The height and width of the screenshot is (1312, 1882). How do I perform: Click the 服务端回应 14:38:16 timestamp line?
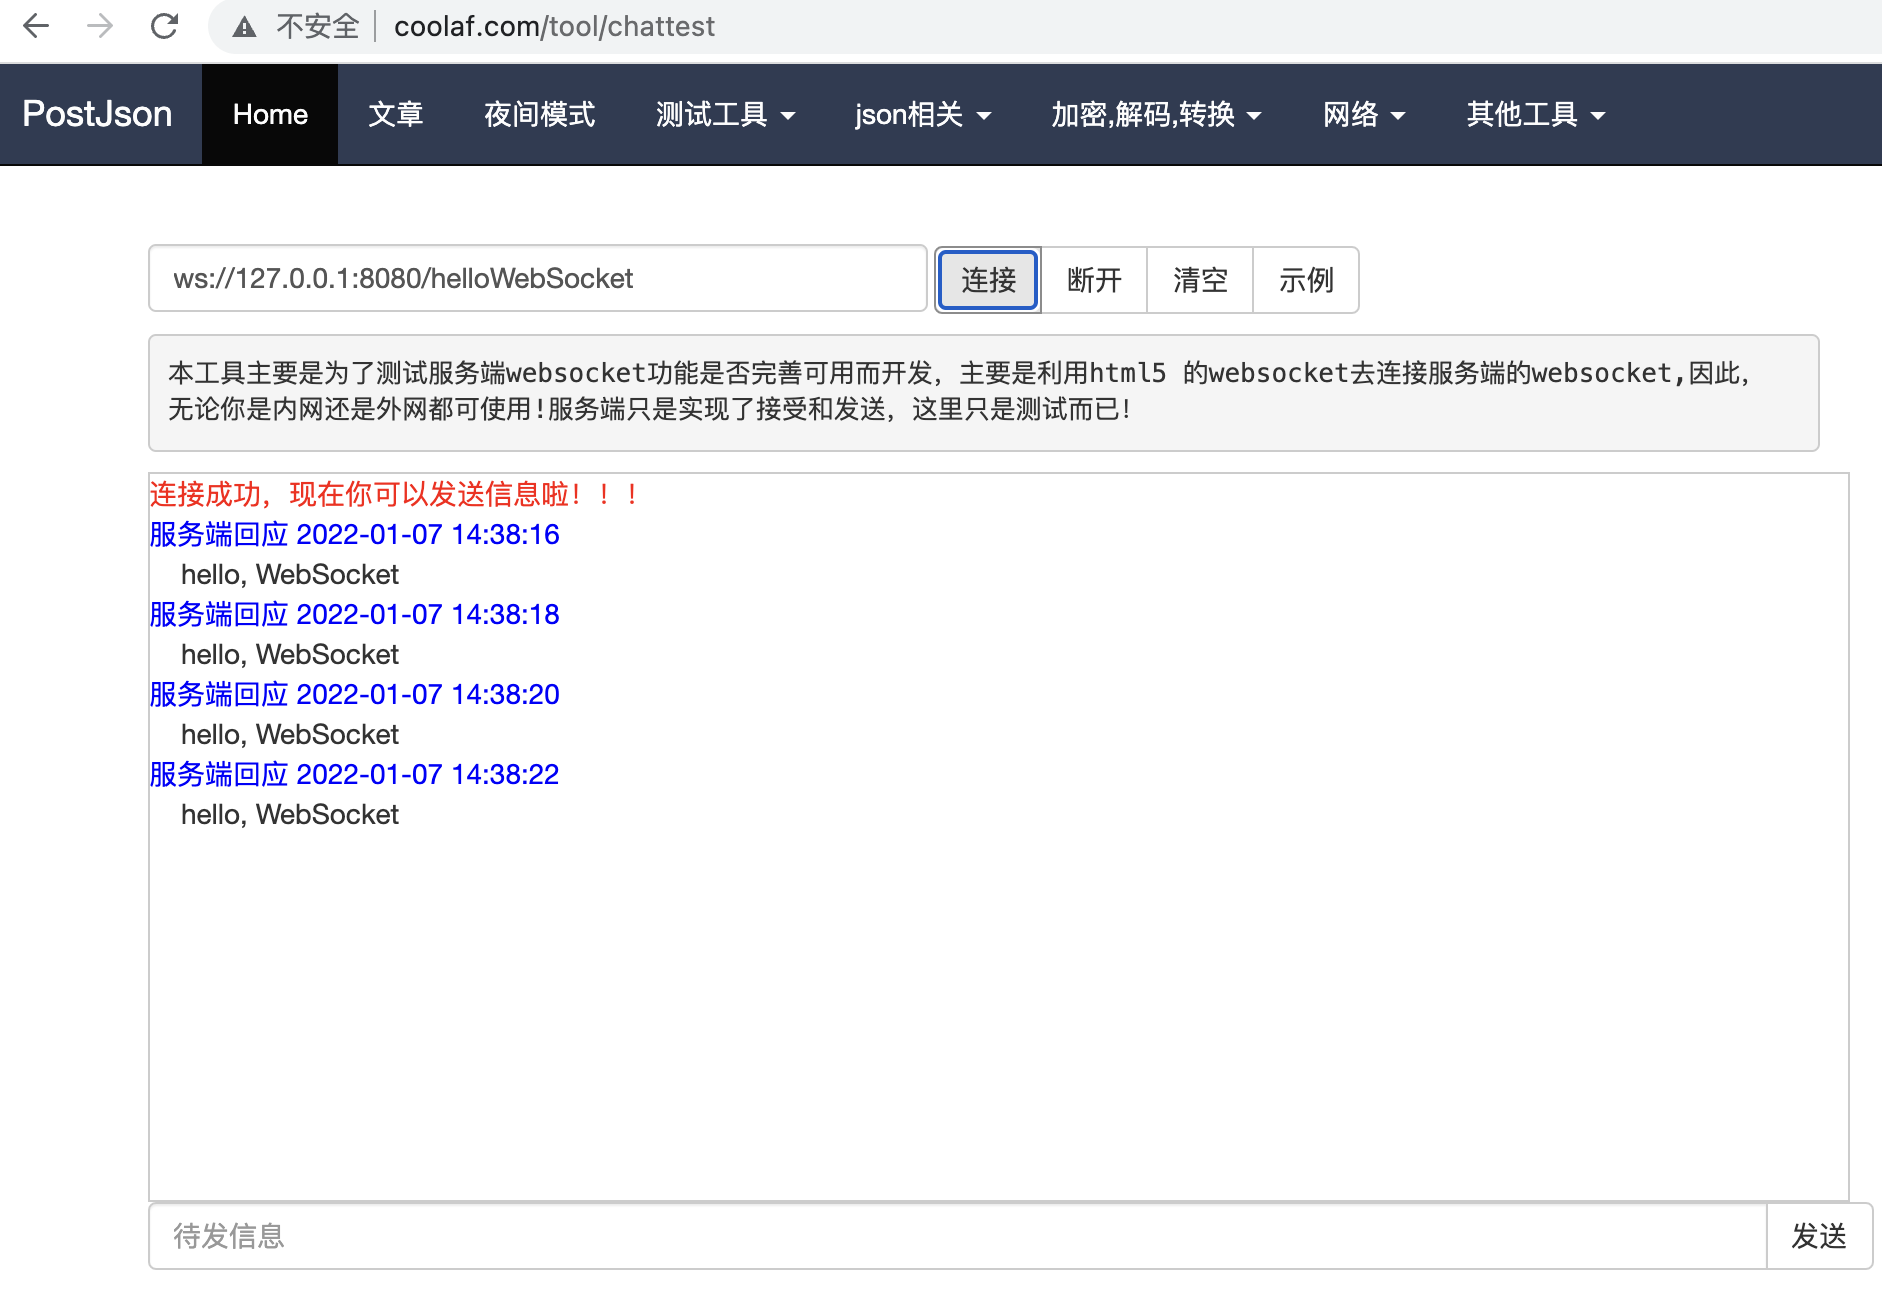tap(354, 534)
